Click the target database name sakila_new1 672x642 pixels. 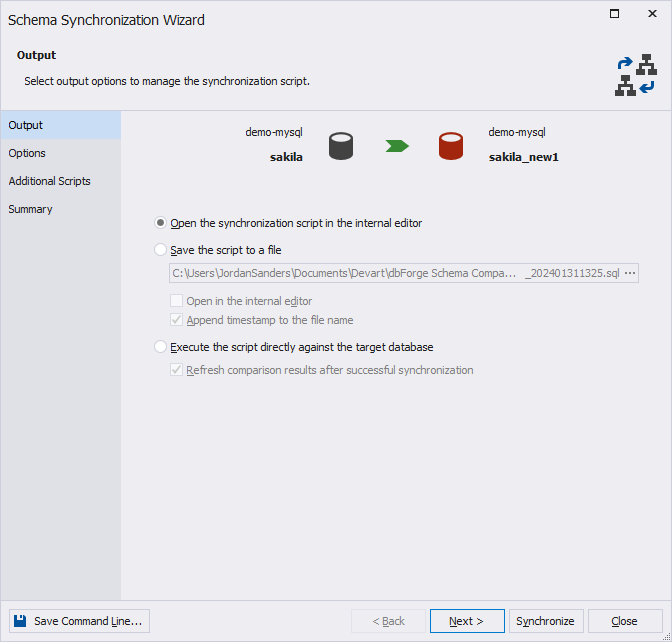point(524,157)
